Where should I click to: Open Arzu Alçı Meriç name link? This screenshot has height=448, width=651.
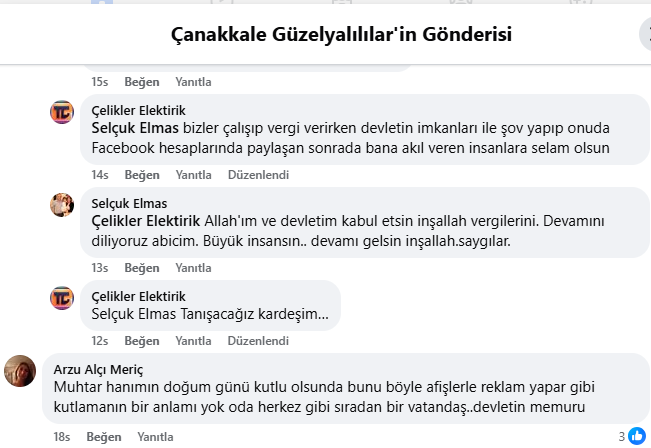coord(98,370)
